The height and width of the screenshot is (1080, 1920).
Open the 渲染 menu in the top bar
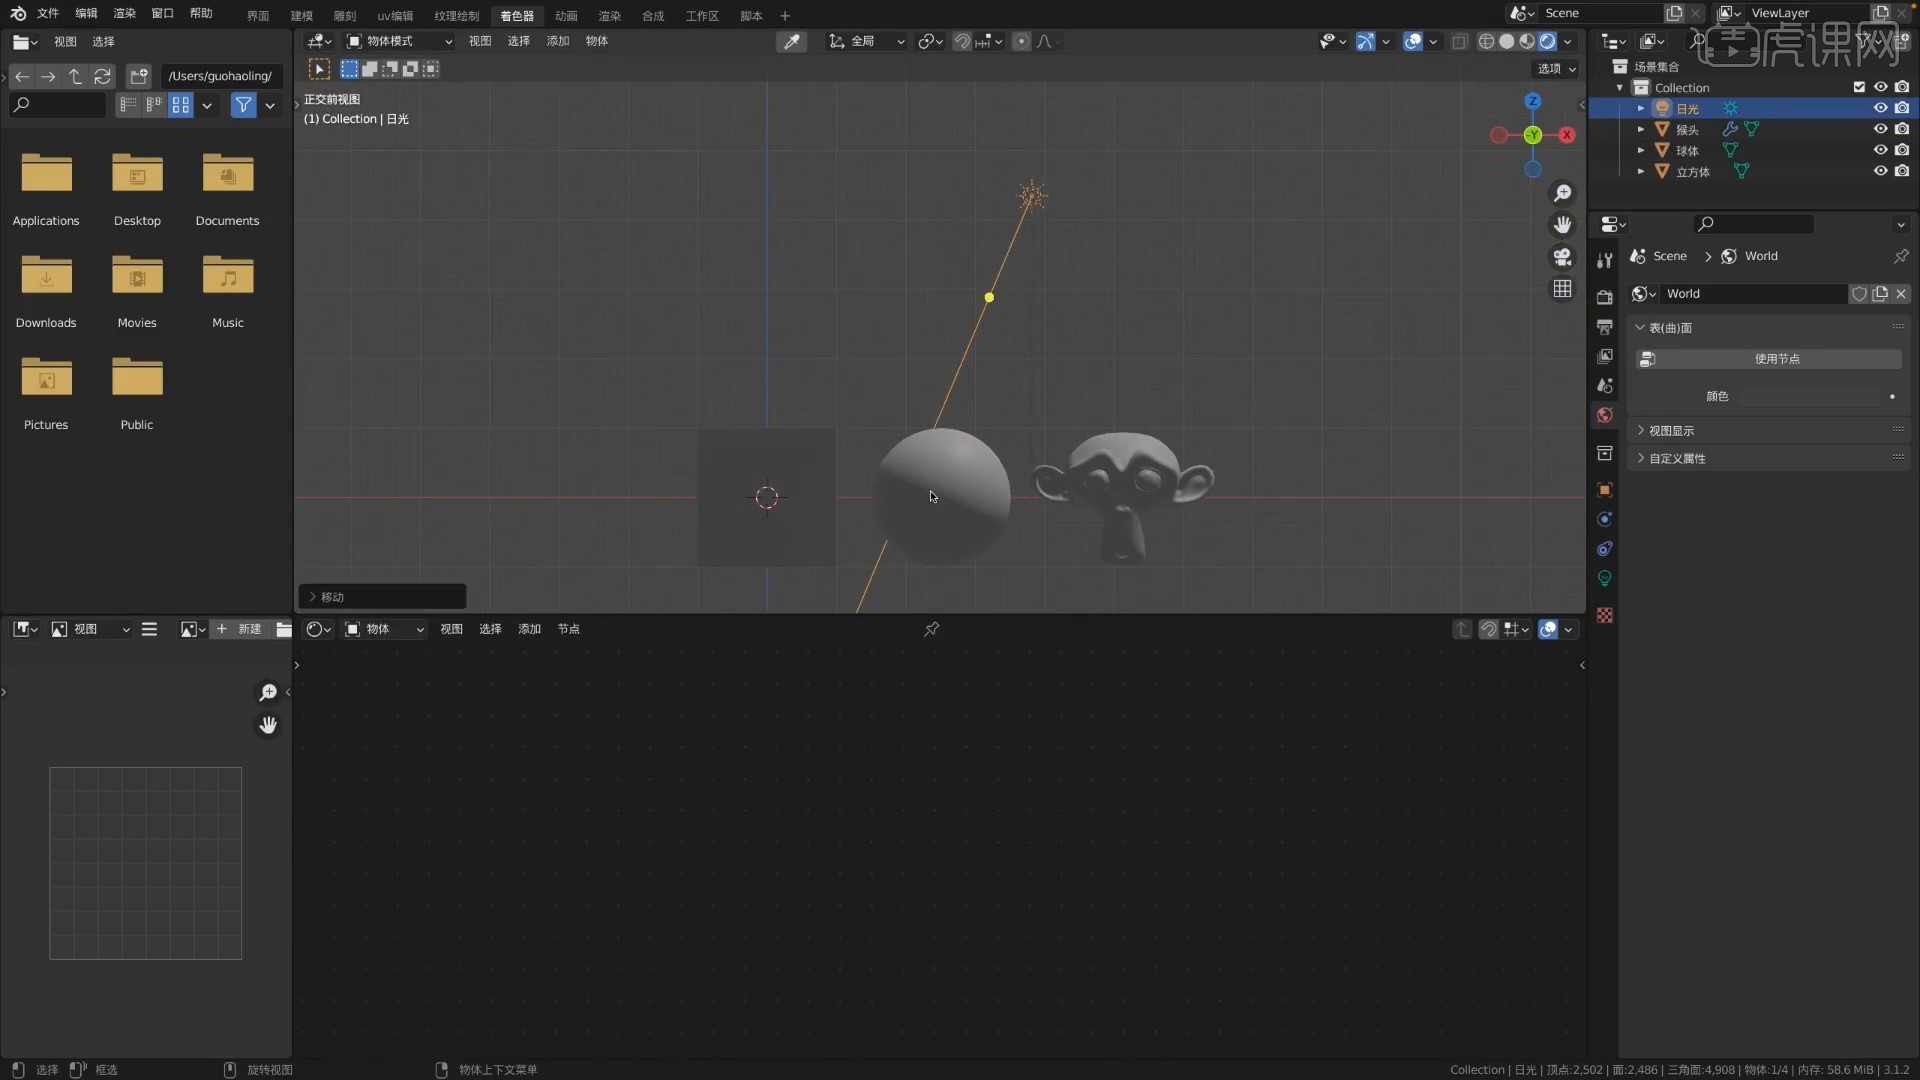click(x=124, y=14)
